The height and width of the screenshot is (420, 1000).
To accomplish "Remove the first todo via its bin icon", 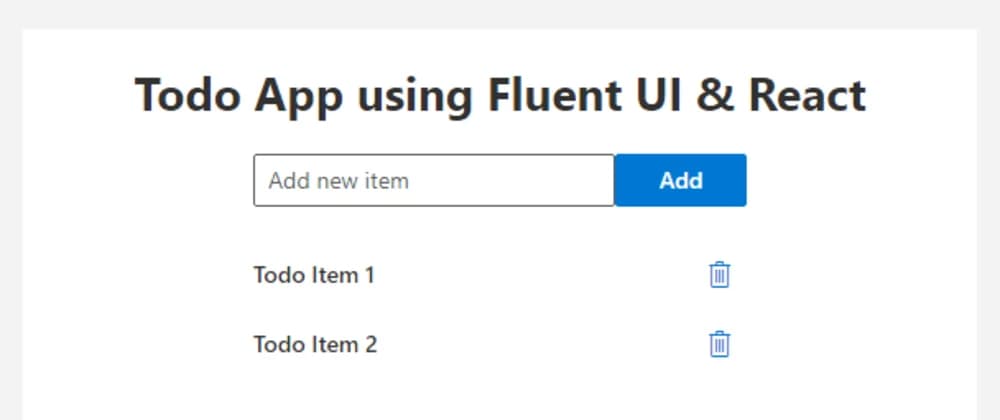I will (719, 274).
